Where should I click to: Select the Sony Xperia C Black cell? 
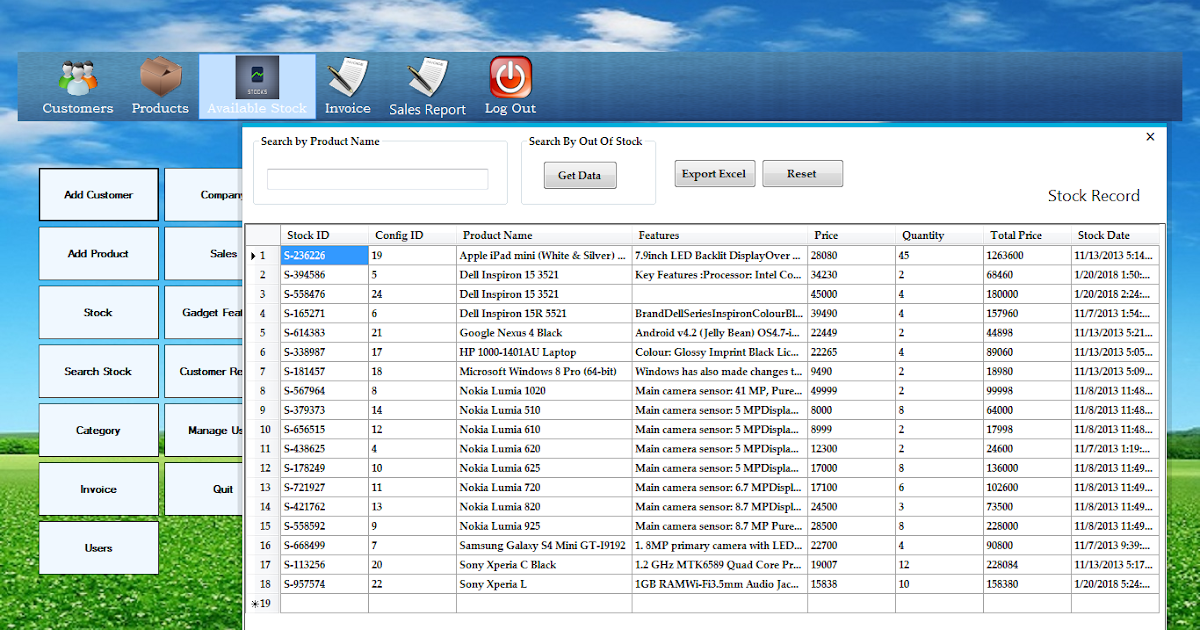[x=544, y=565]
